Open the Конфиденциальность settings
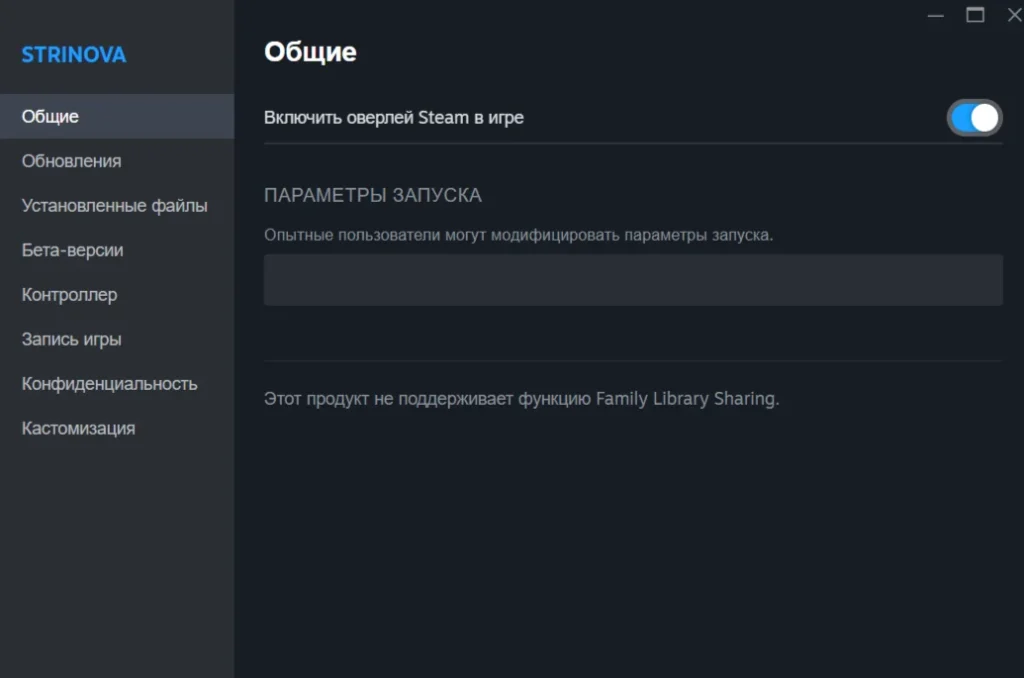The width and height of the screenshot is (1024, 678). tap(109, 384)
